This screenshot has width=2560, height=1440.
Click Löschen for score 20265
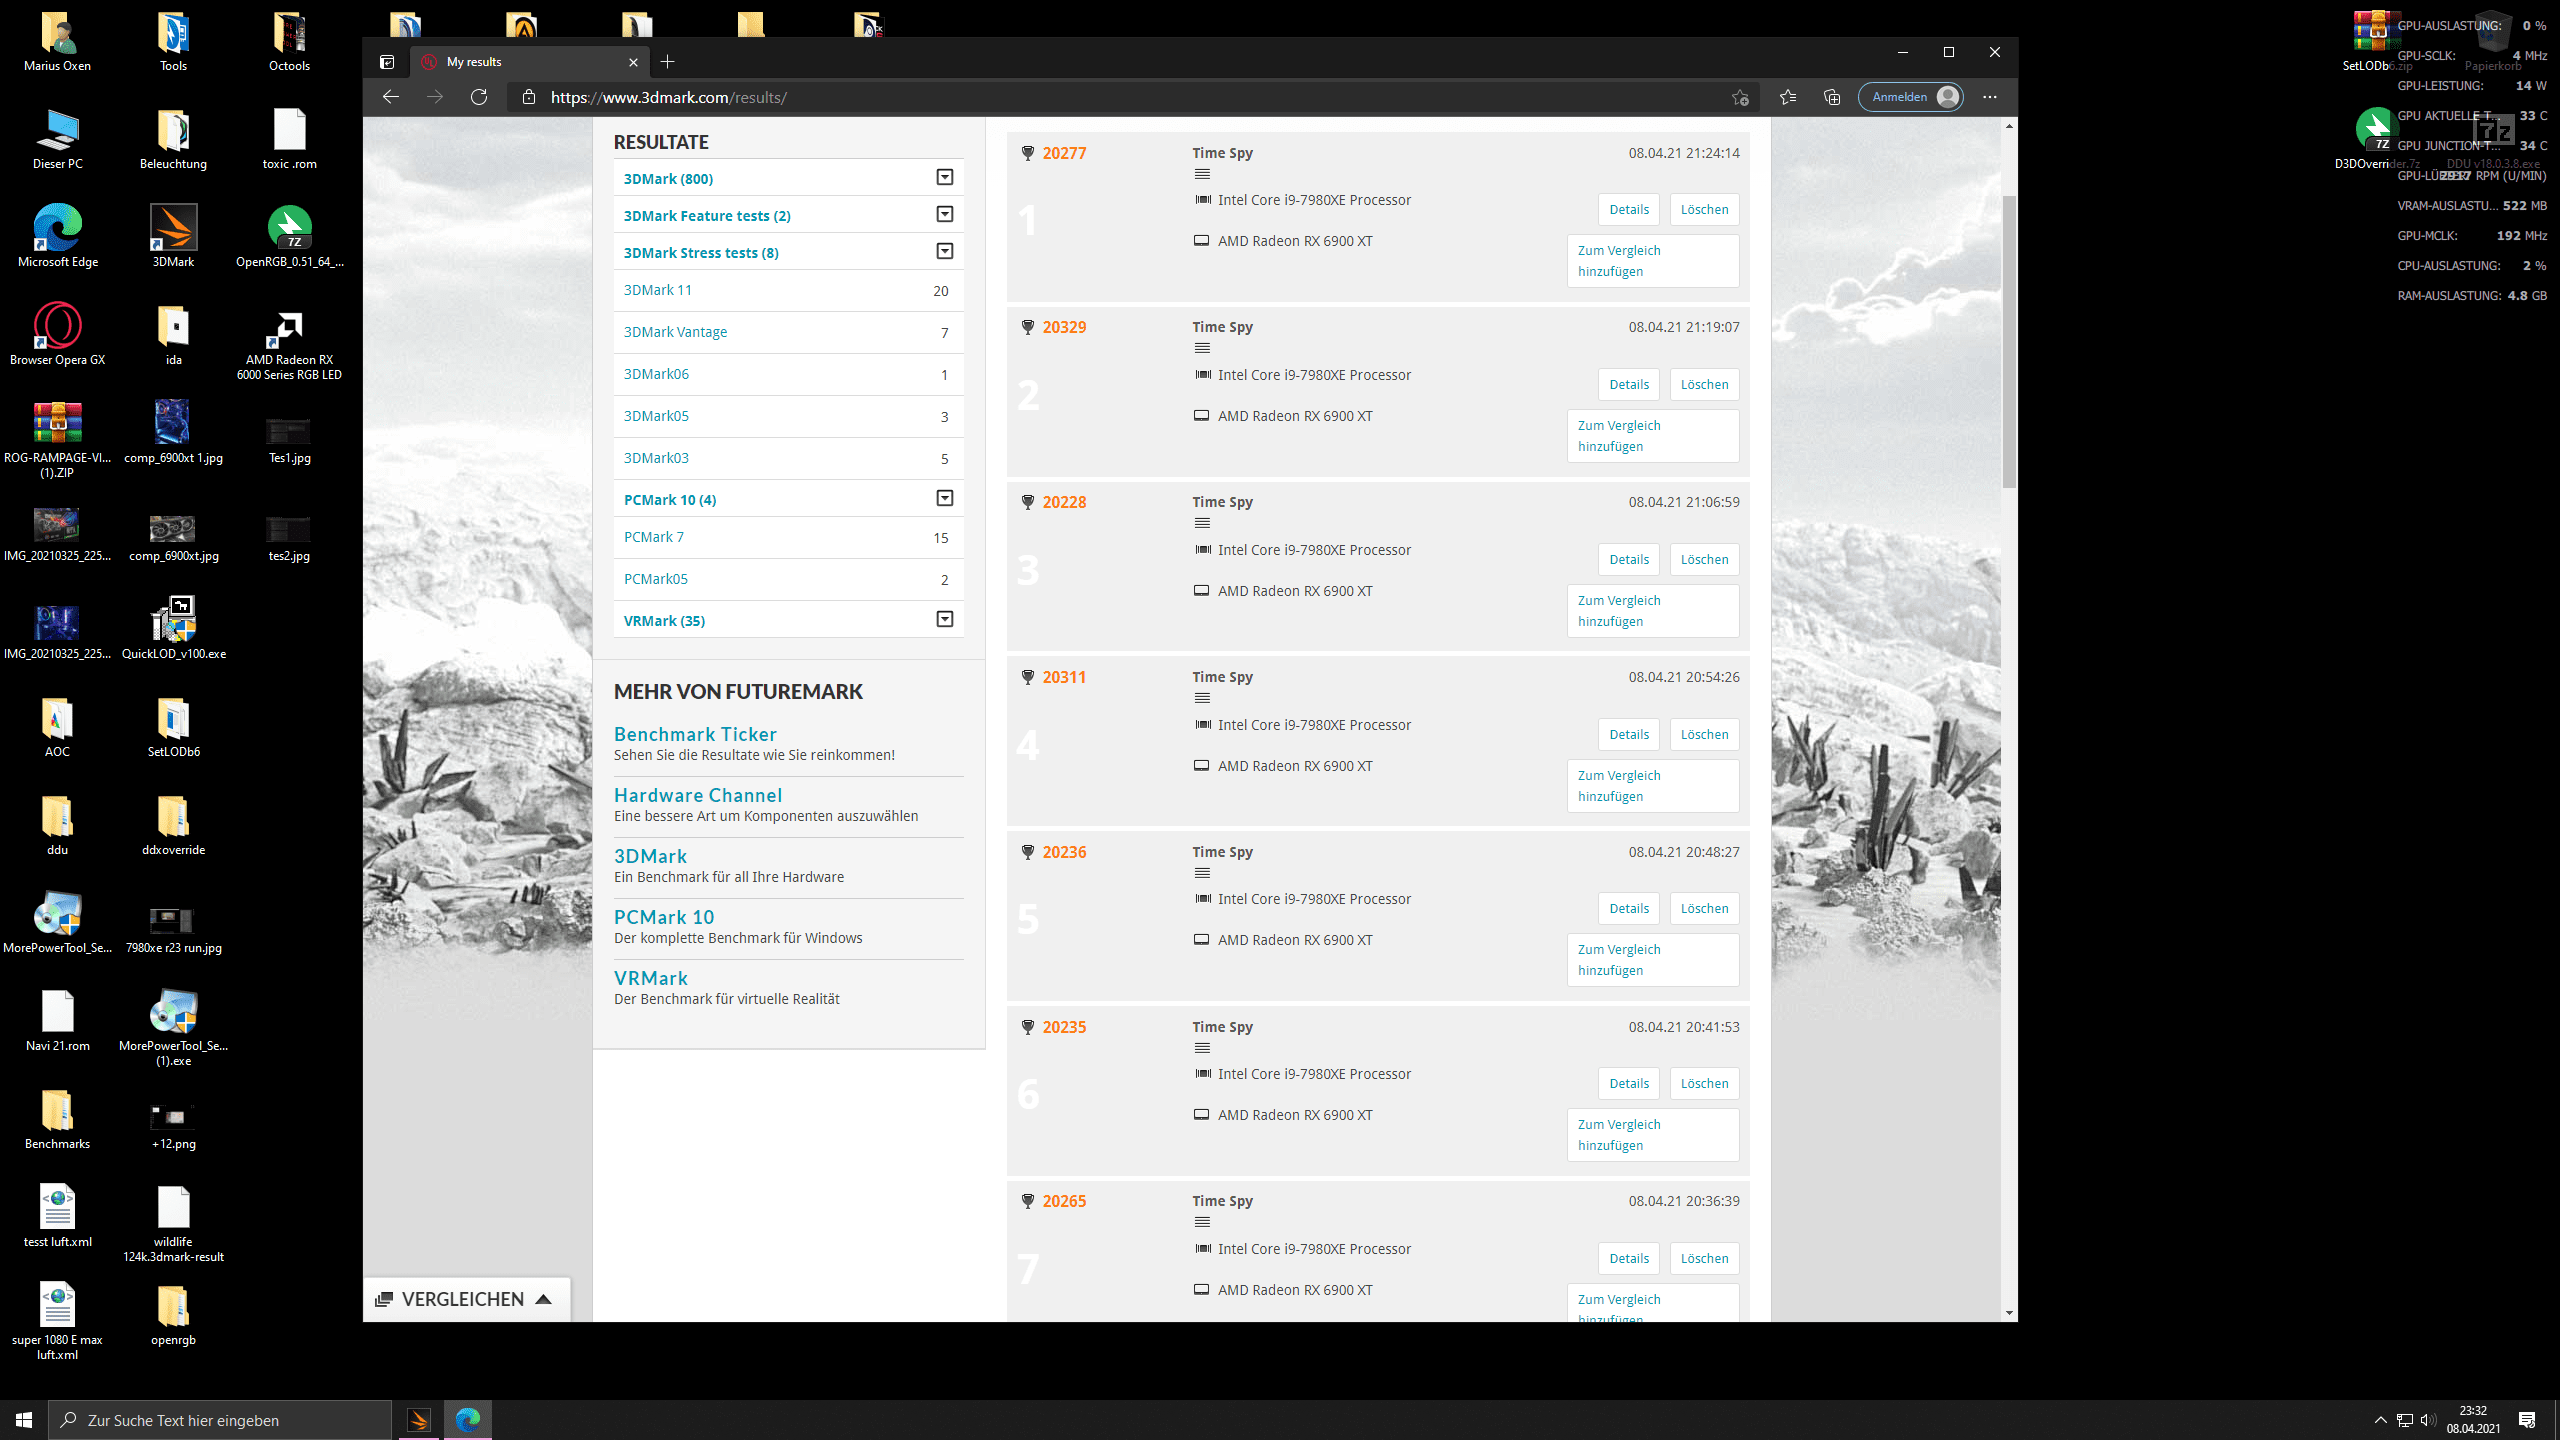[1704, 1258]
